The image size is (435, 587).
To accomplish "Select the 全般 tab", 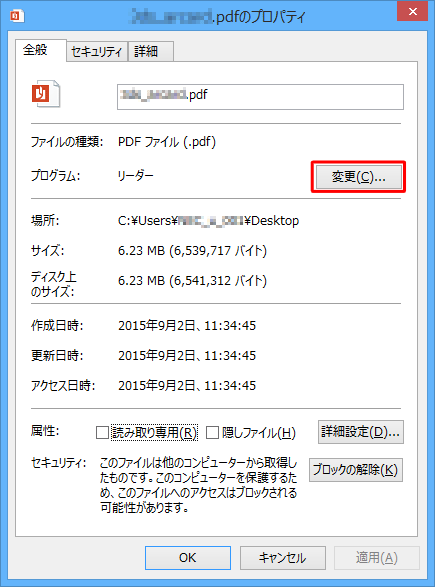I will tap(40, 51).
